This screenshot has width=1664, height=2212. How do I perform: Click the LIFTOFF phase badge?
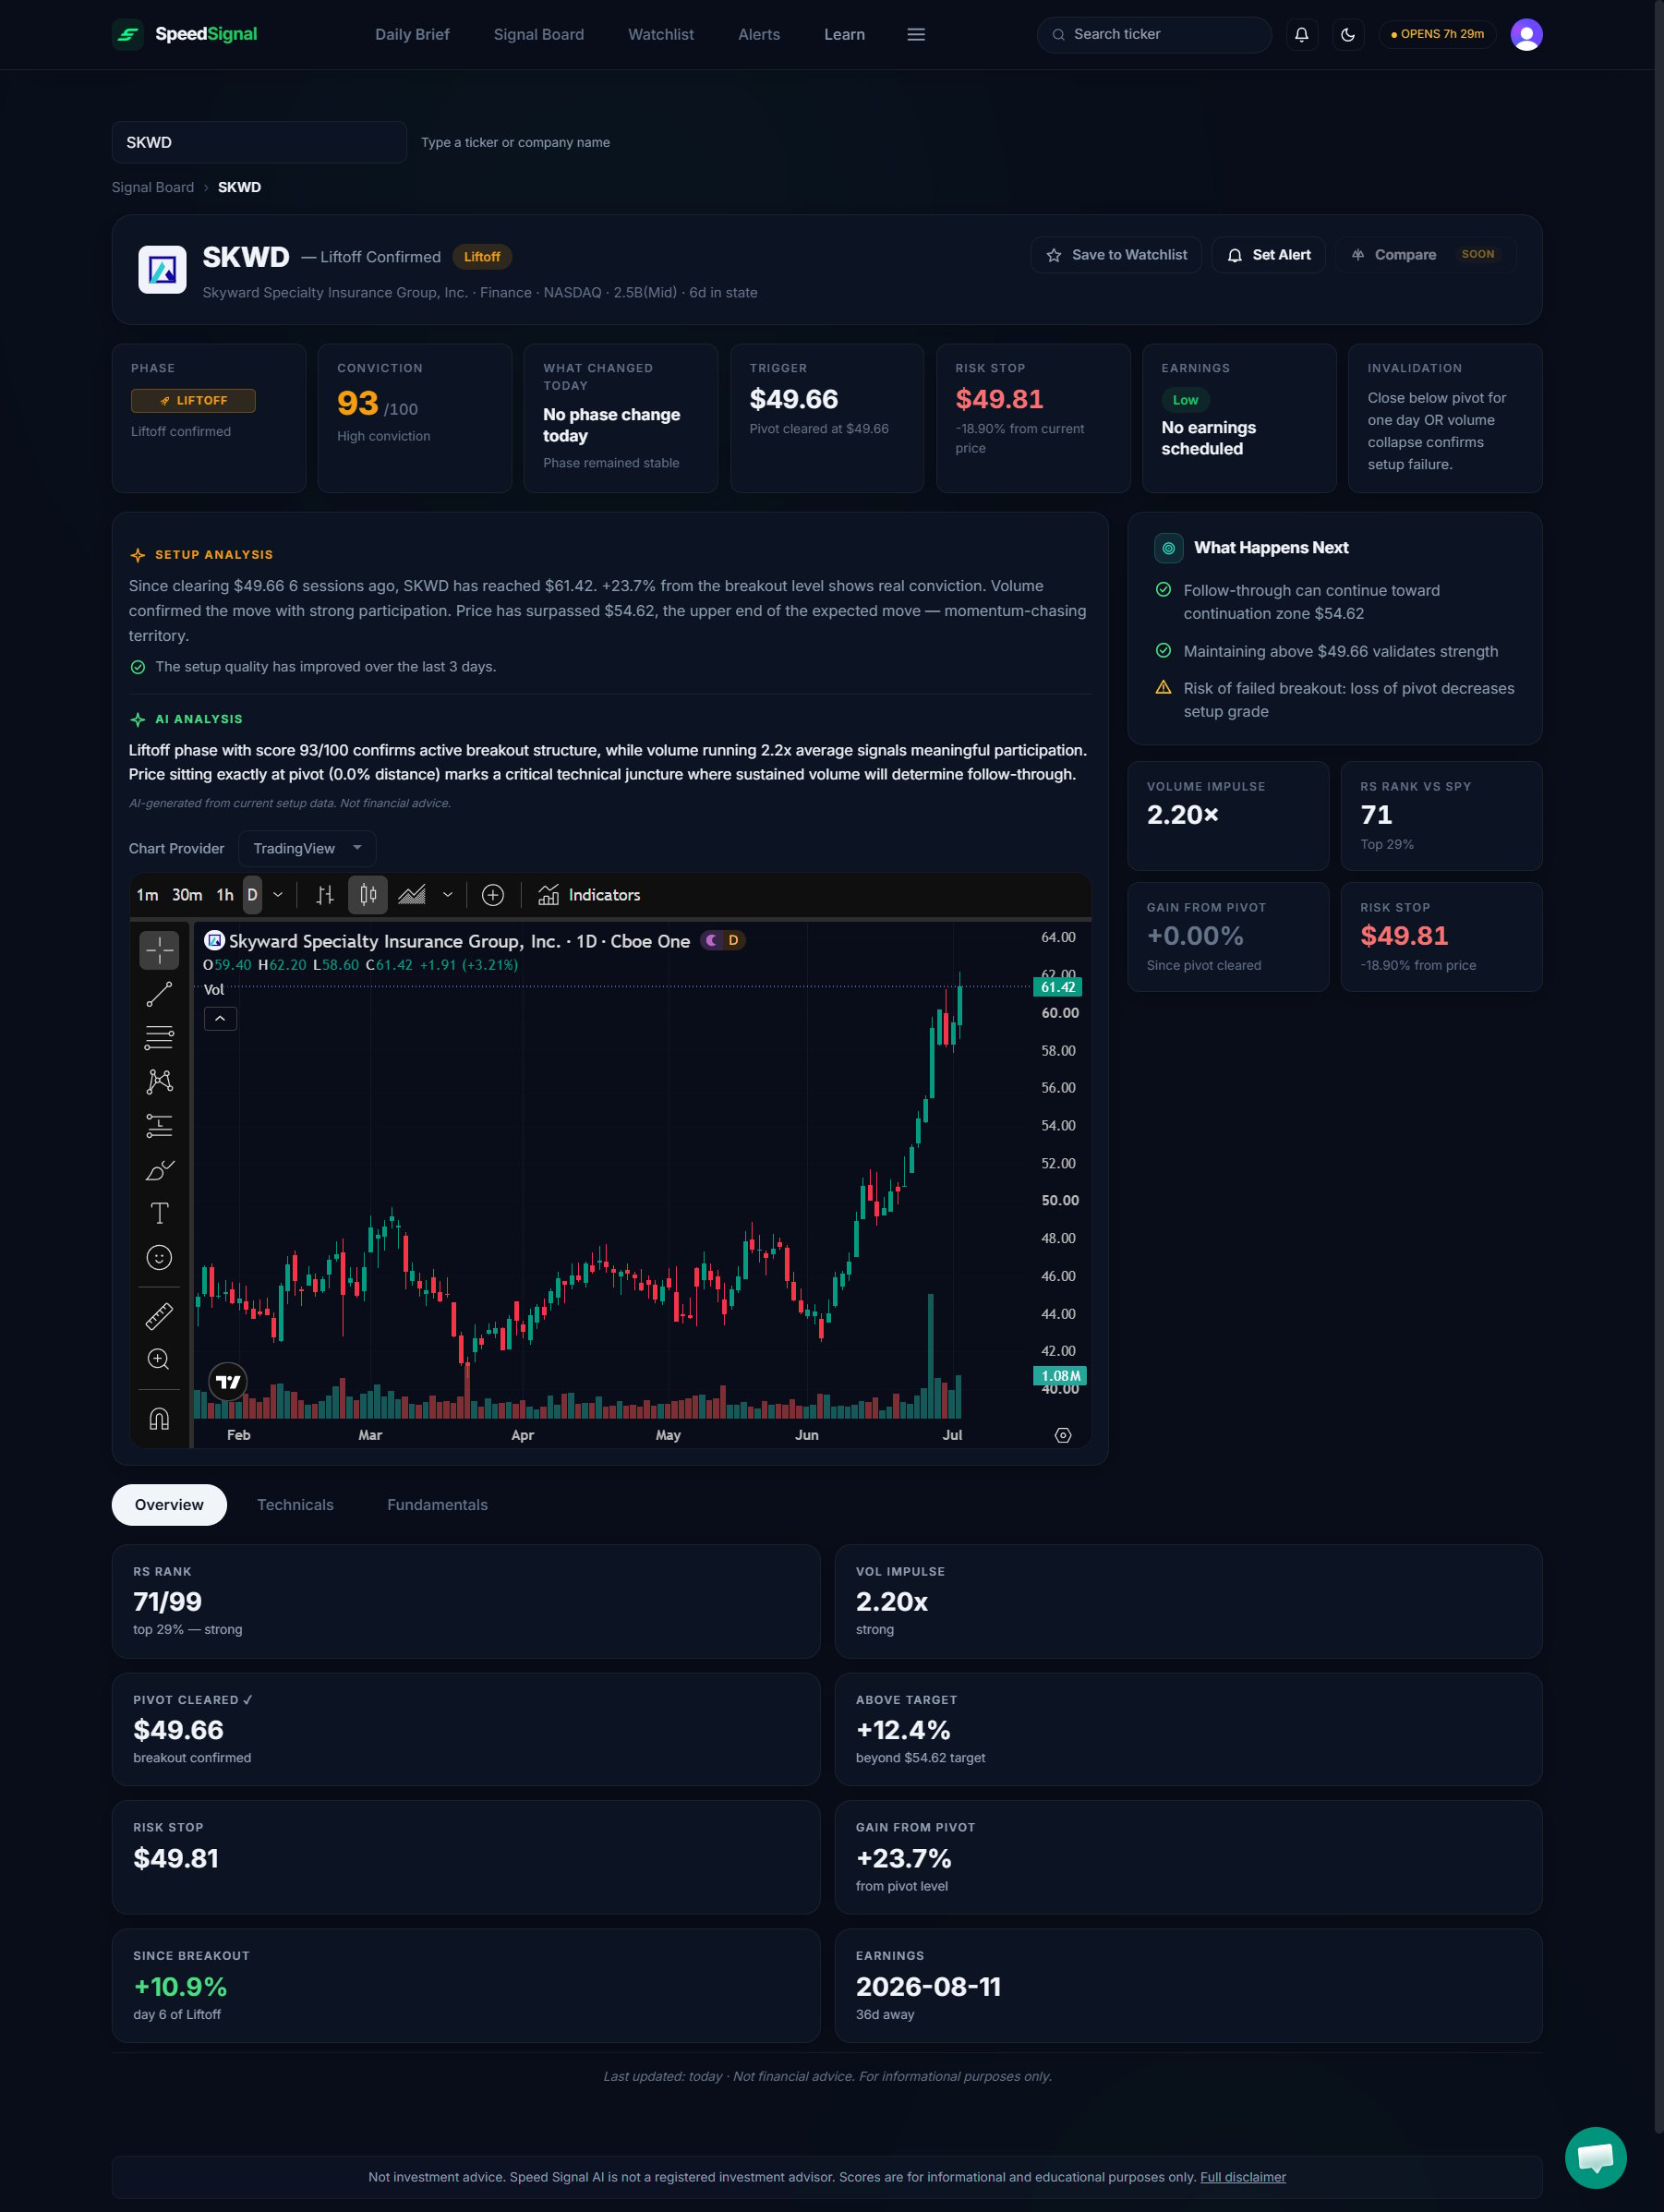pyautogui.click(x=193, y=401)
